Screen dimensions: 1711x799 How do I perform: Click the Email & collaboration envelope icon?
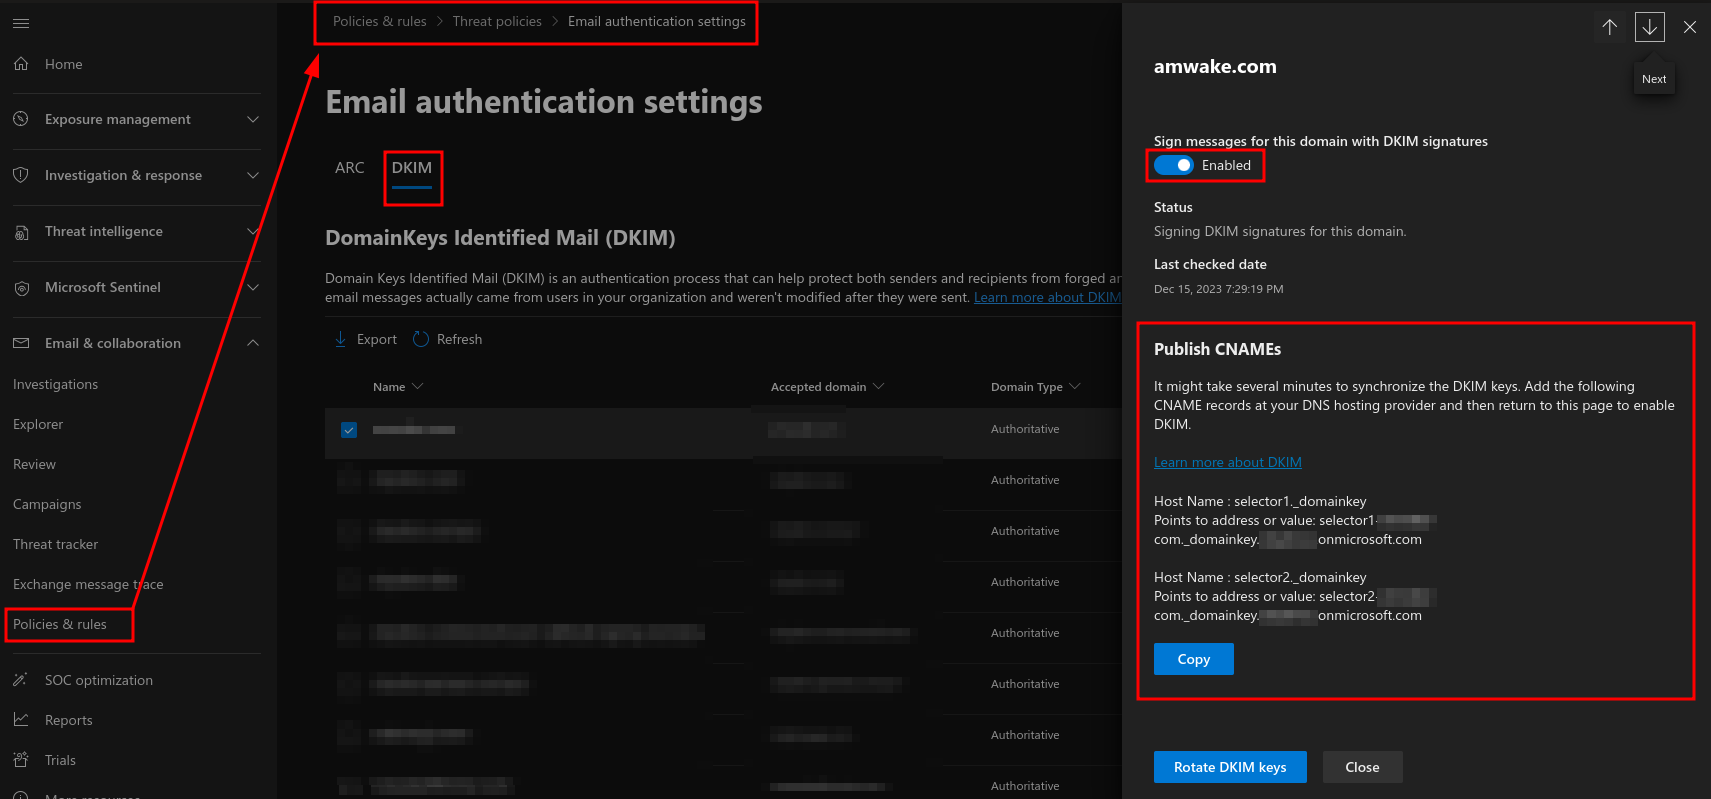21,343
